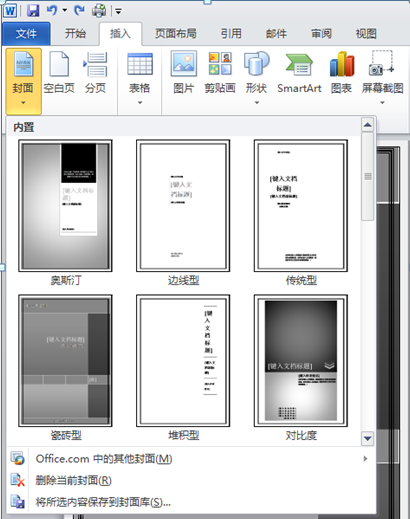Click the save to cover gallery icon
Image resolution: width=410 pixels, height=519 pixels.
17,501
